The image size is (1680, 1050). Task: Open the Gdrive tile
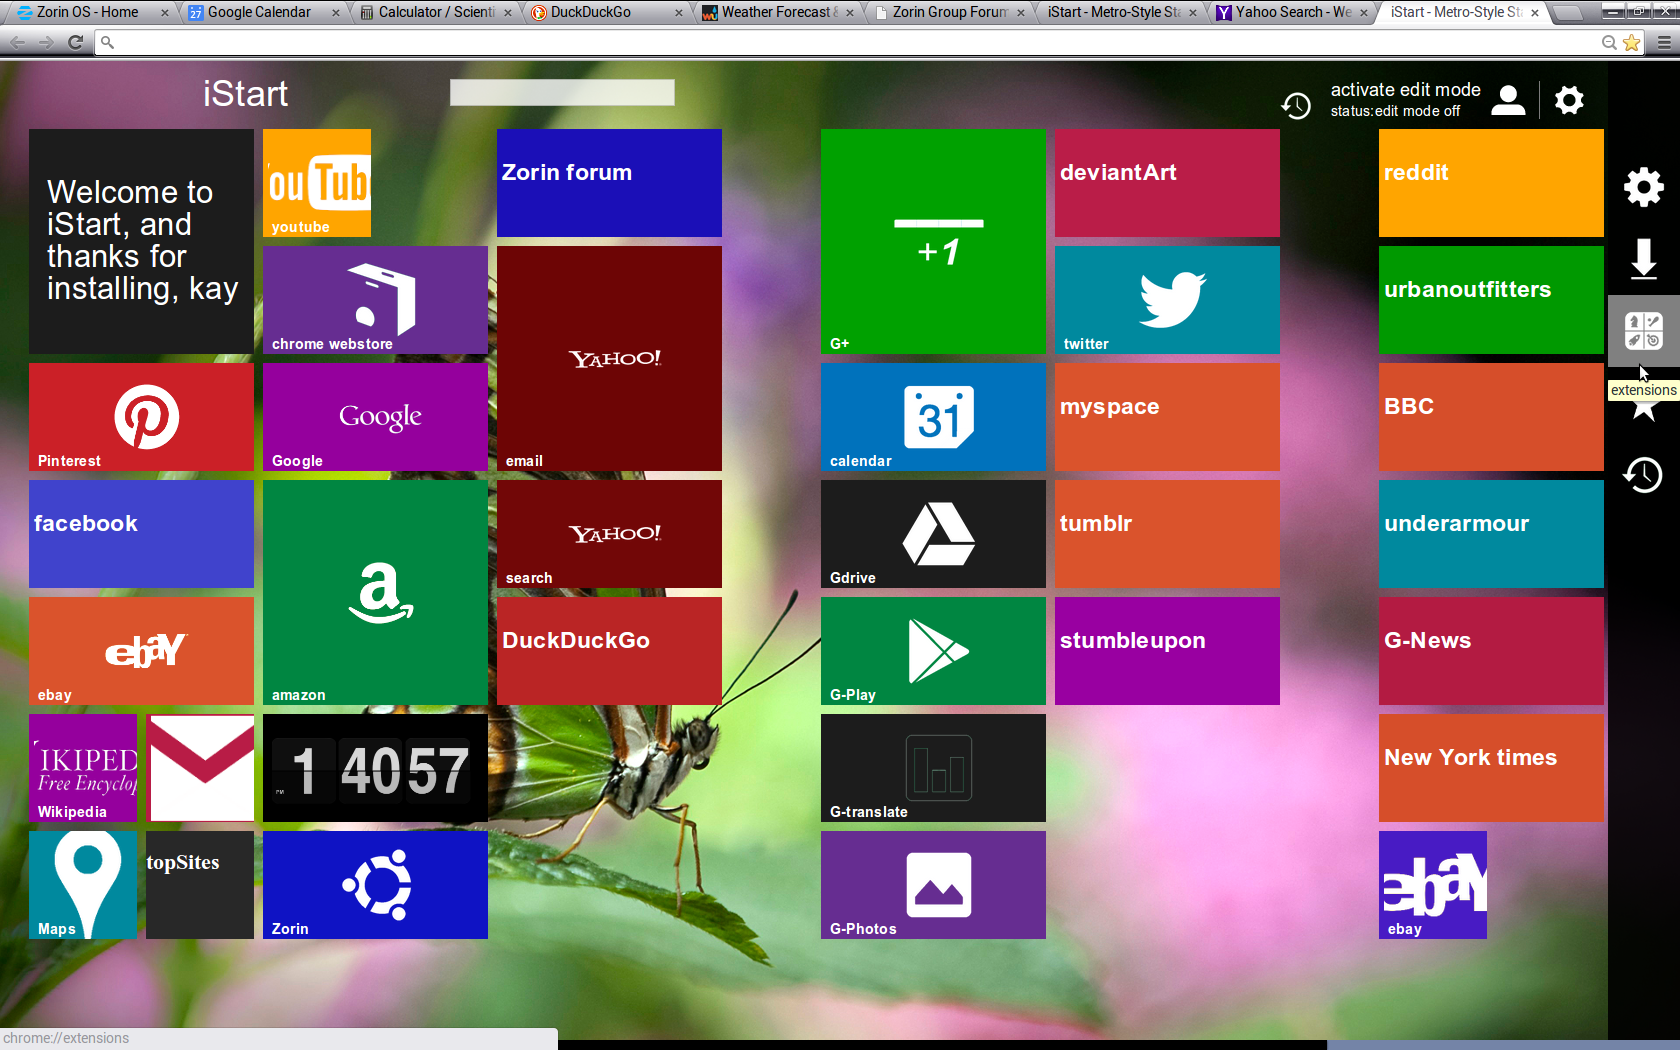tap(933, 534)
